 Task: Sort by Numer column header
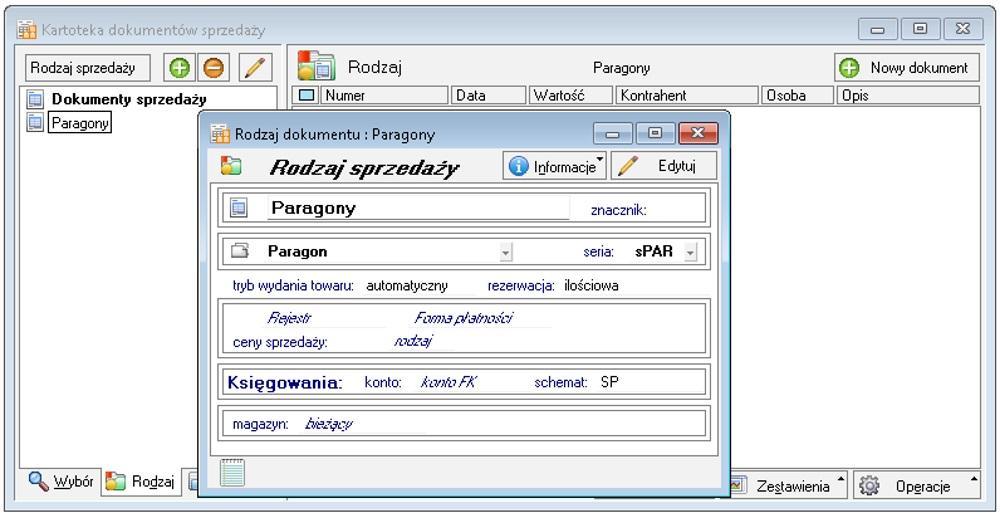pyautogui.click(x=385, y=95)
